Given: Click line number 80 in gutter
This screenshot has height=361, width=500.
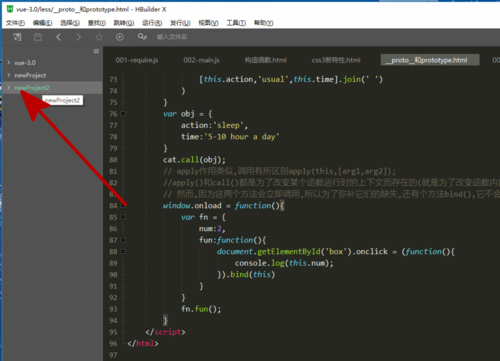Looking at the screenshot, I should pos(113,160).
